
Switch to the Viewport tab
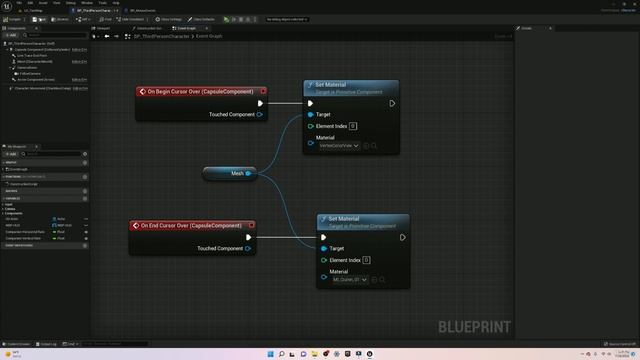(101, 28)
